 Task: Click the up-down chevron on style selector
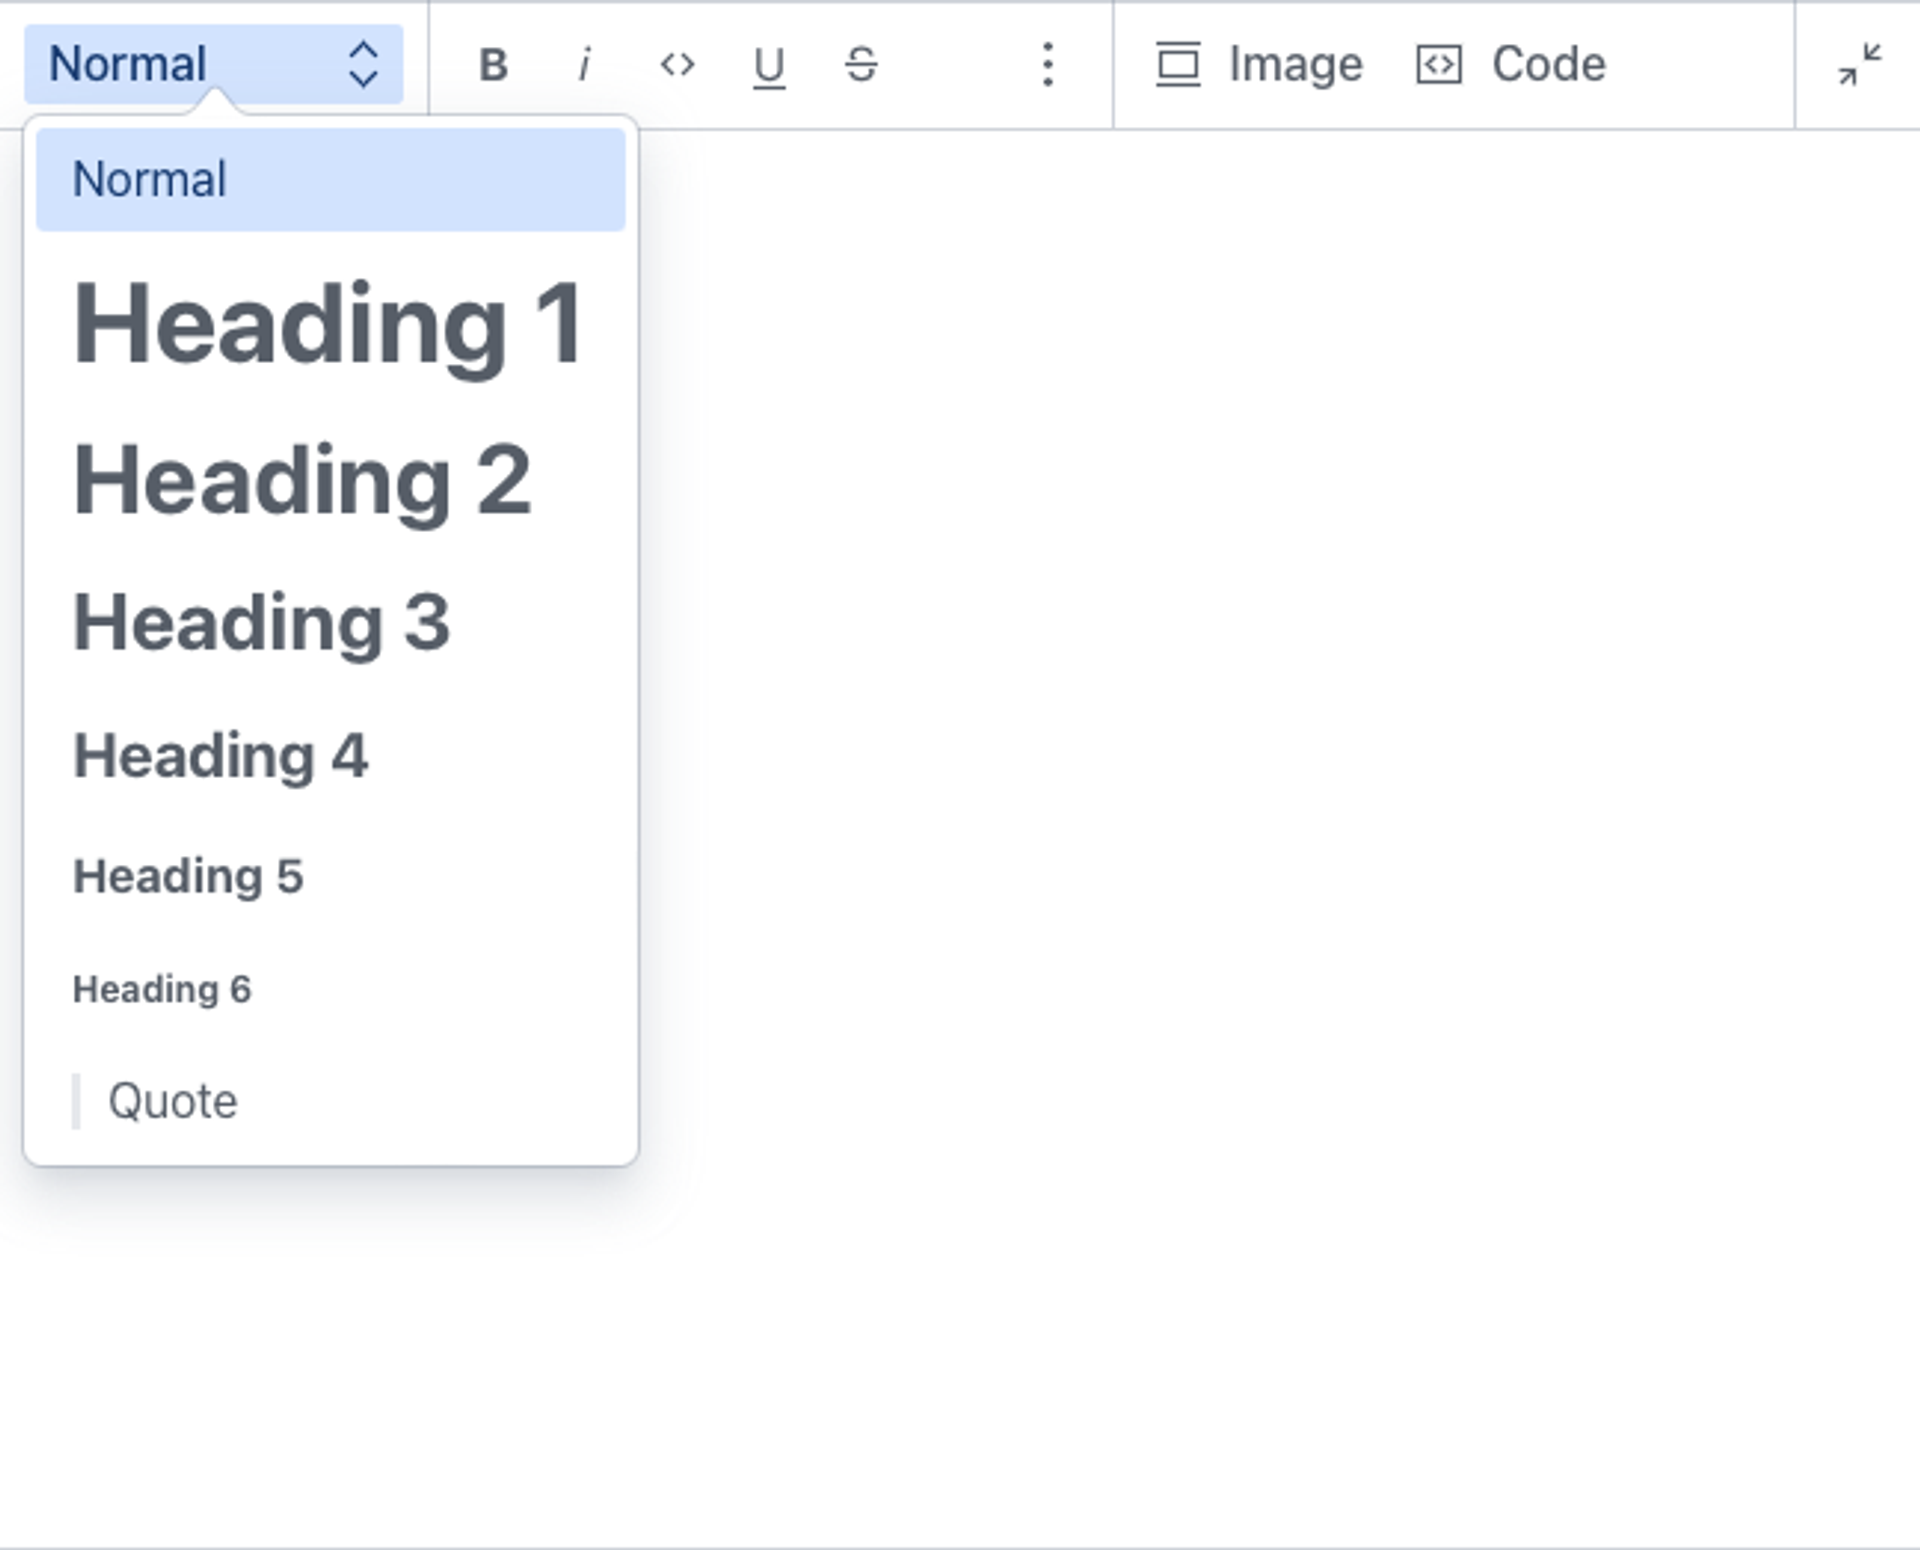pyautogui.click(x=362, y=65)
